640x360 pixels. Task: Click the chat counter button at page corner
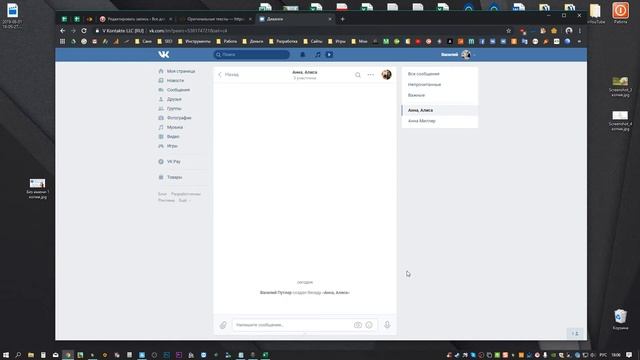(575, 333)
